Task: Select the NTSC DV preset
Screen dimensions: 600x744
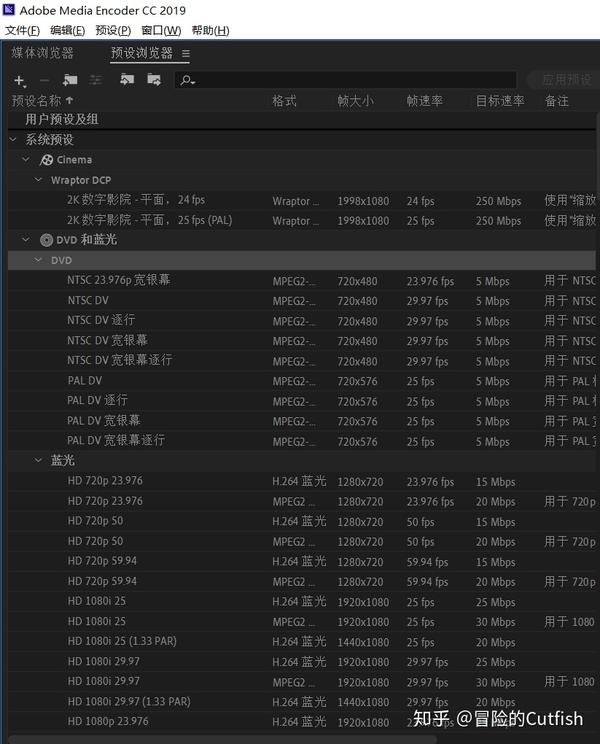Action: [302, 300]
